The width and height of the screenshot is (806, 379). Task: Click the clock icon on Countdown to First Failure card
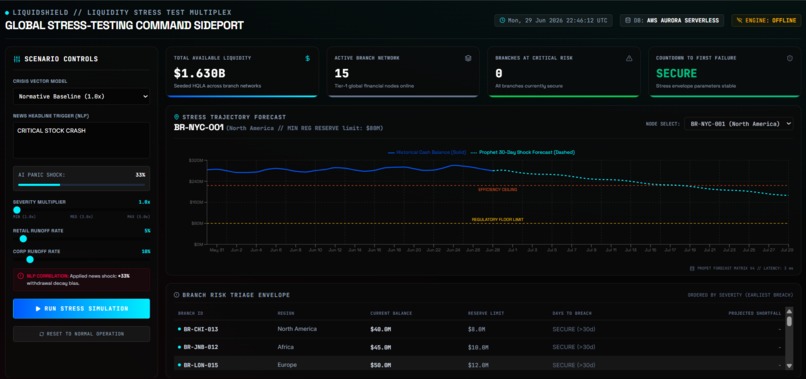[x=790, y=59]
